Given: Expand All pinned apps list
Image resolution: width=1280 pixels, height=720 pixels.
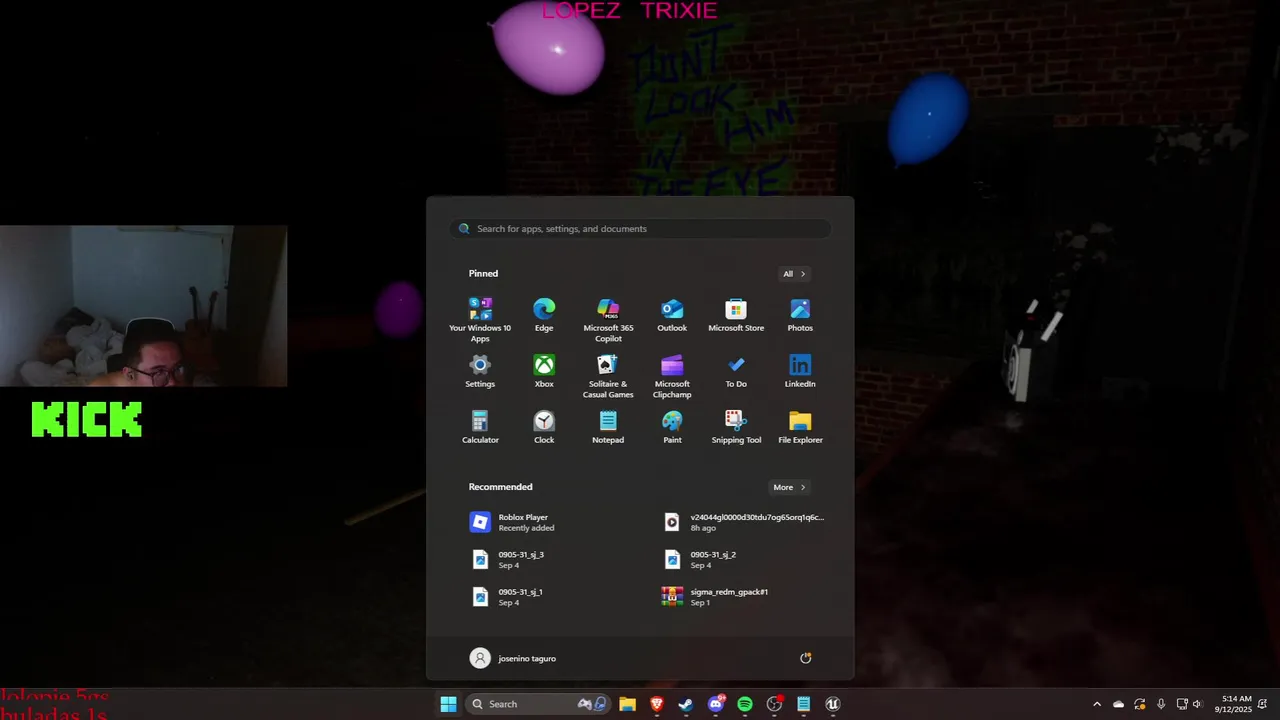Looking at the screenshot, I should click(795, 274).
